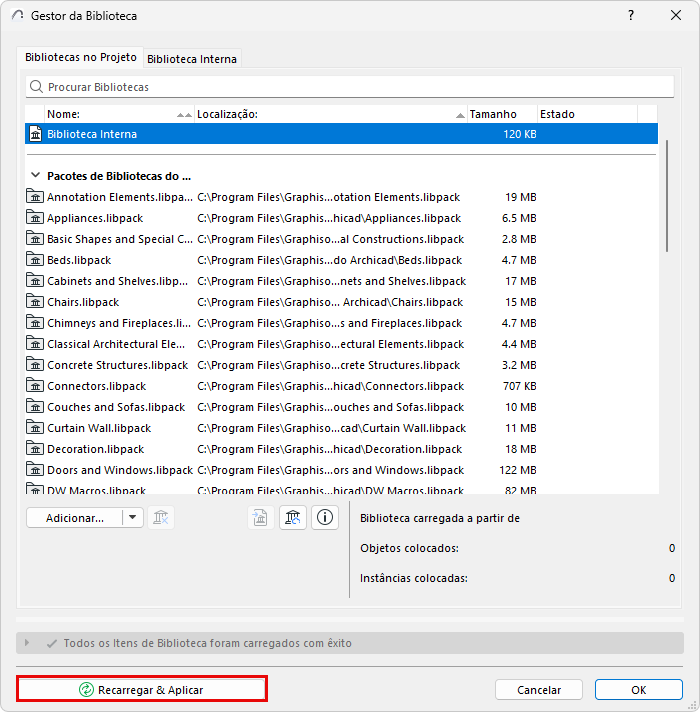Viewport: 700px width, 712px height.
Task: Open the Adicionar dropdown arrow
Action: point(133,517)
